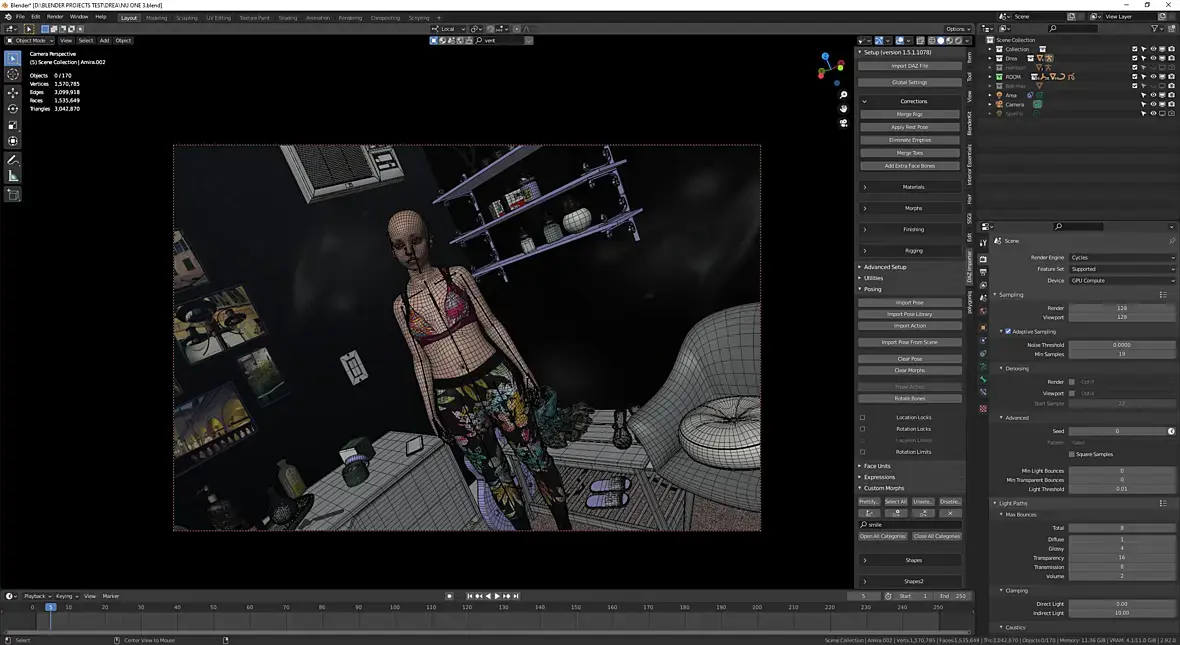Open the Render menu
This screenshot has height=645, width=1180.
point(55,17)
